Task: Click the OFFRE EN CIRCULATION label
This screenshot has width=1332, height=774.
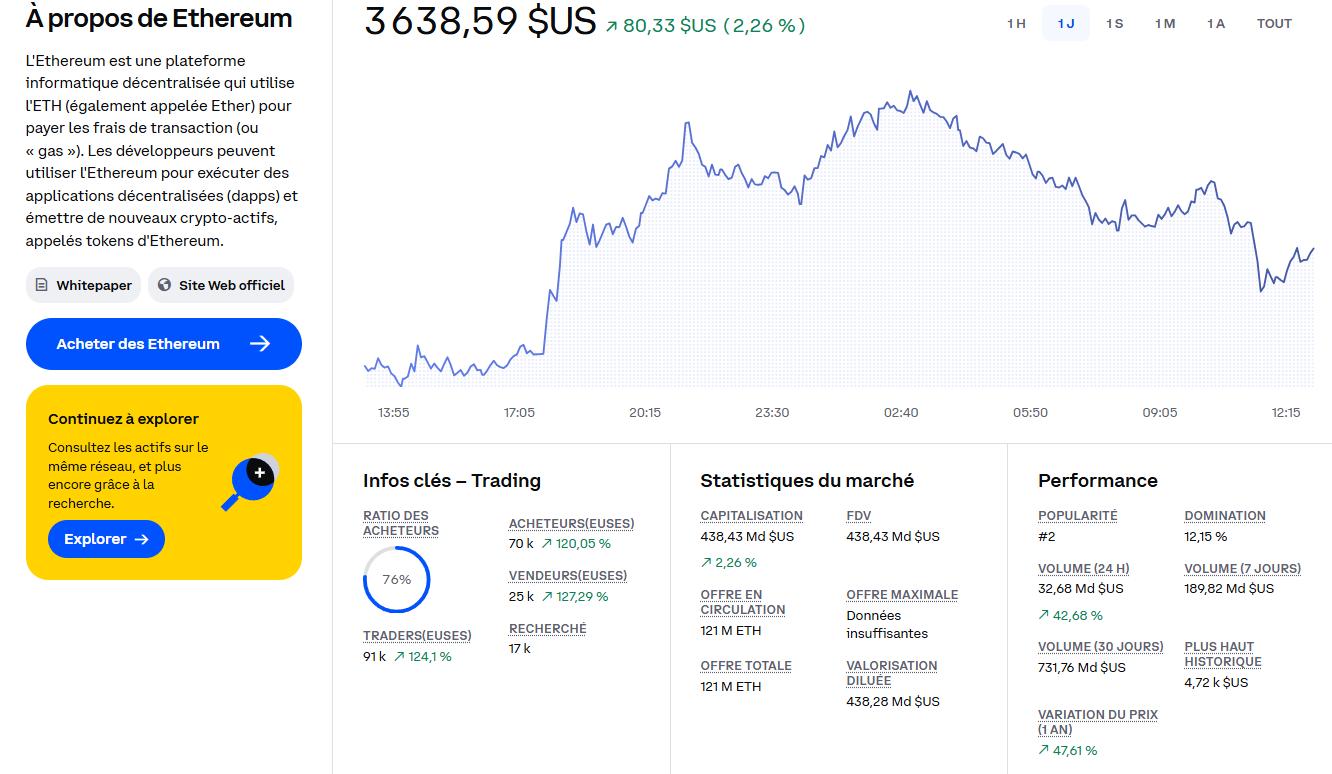Action: click(743, 602)
